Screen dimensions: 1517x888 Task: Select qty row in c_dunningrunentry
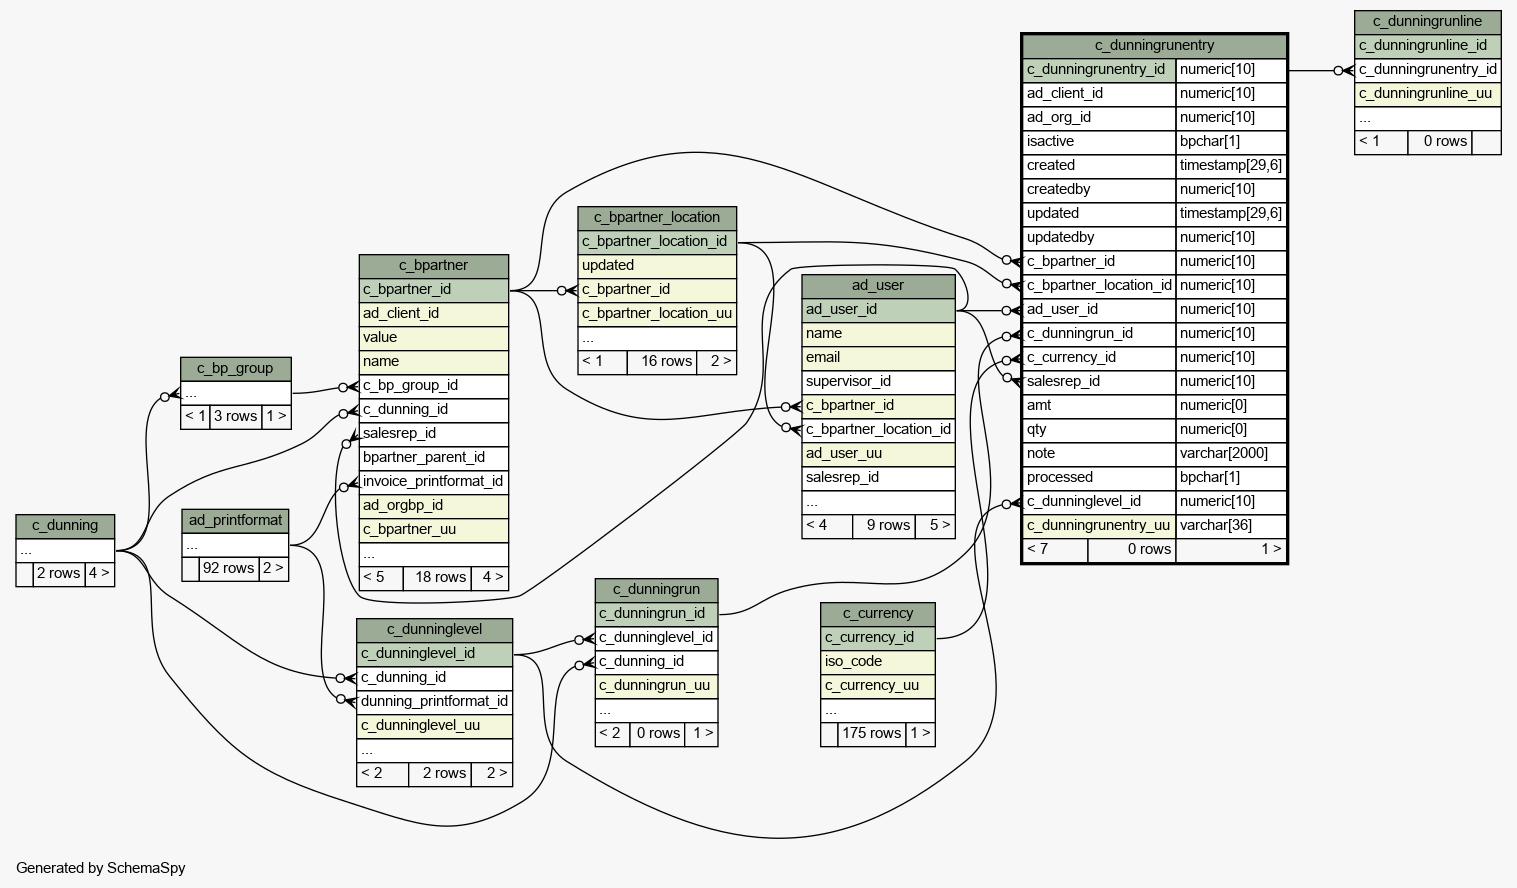pos(1154,429)
